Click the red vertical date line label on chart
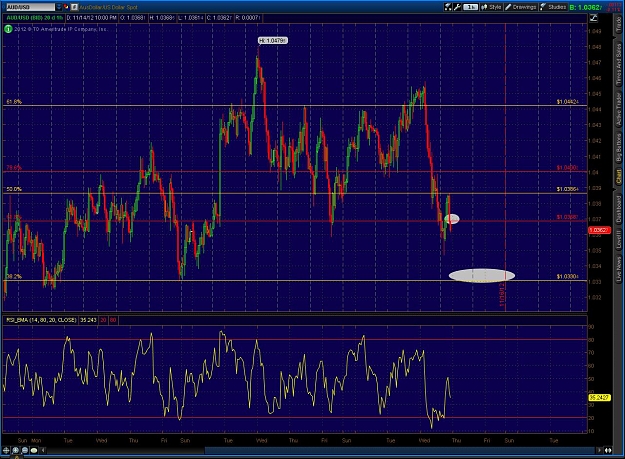The image size is (625, 459). (502, 295)
